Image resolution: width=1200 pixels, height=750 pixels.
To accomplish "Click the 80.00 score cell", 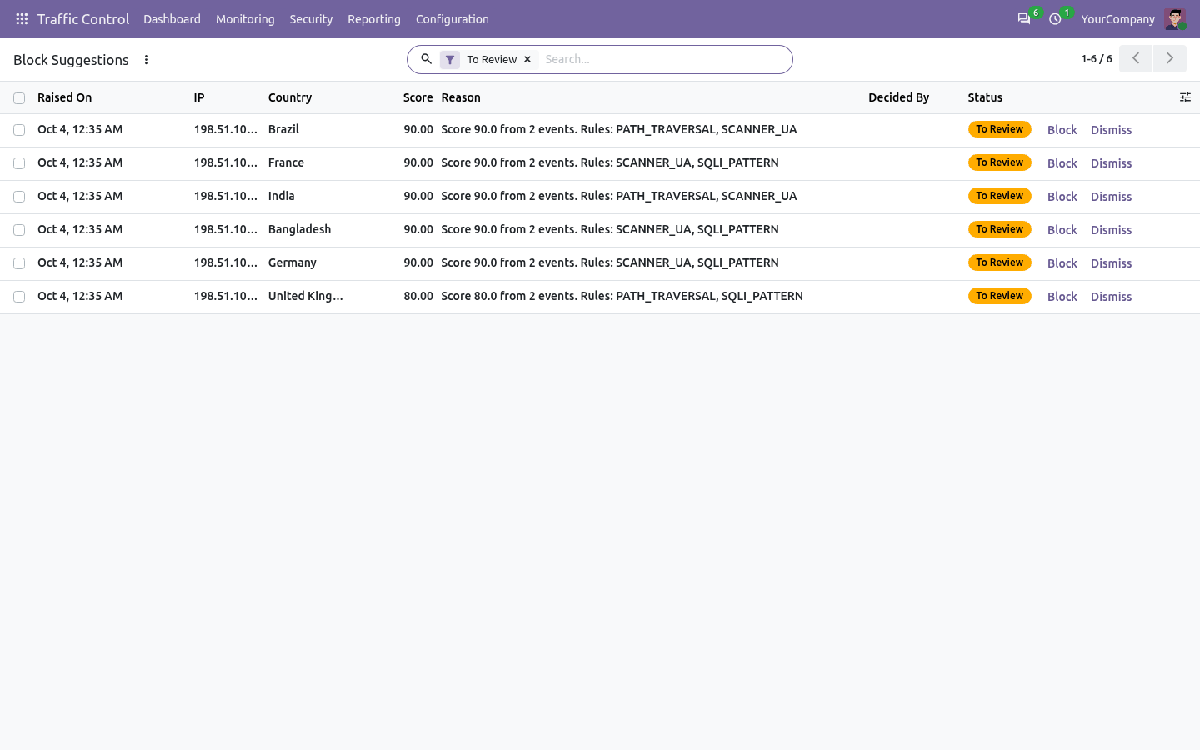I will [418, 297].
